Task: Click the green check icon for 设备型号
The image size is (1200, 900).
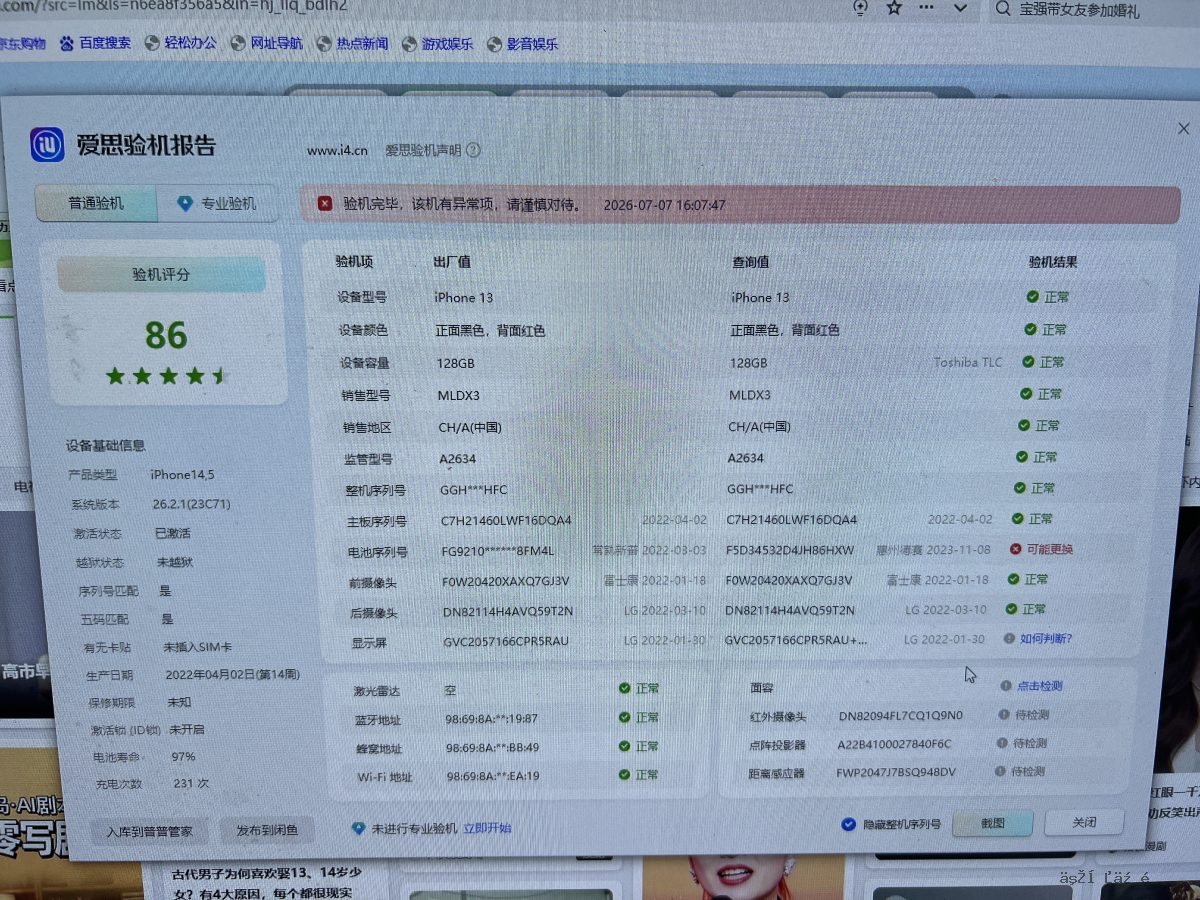Action: click(1032, 297)
